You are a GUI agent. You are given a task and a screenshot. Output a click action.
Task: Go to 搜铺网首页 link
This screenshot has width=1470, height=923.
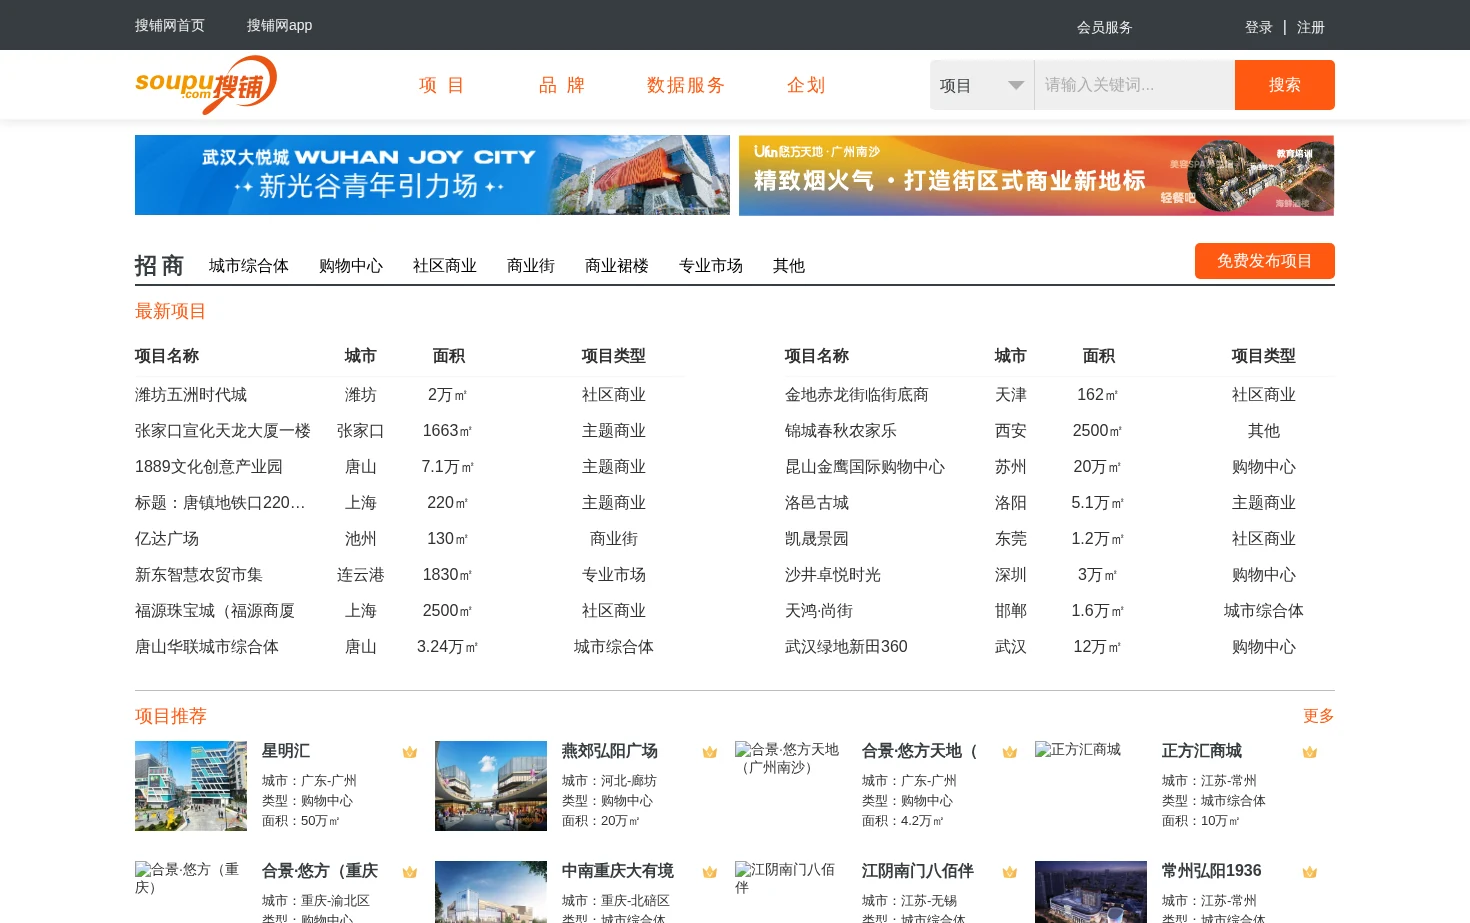[170, 25]
